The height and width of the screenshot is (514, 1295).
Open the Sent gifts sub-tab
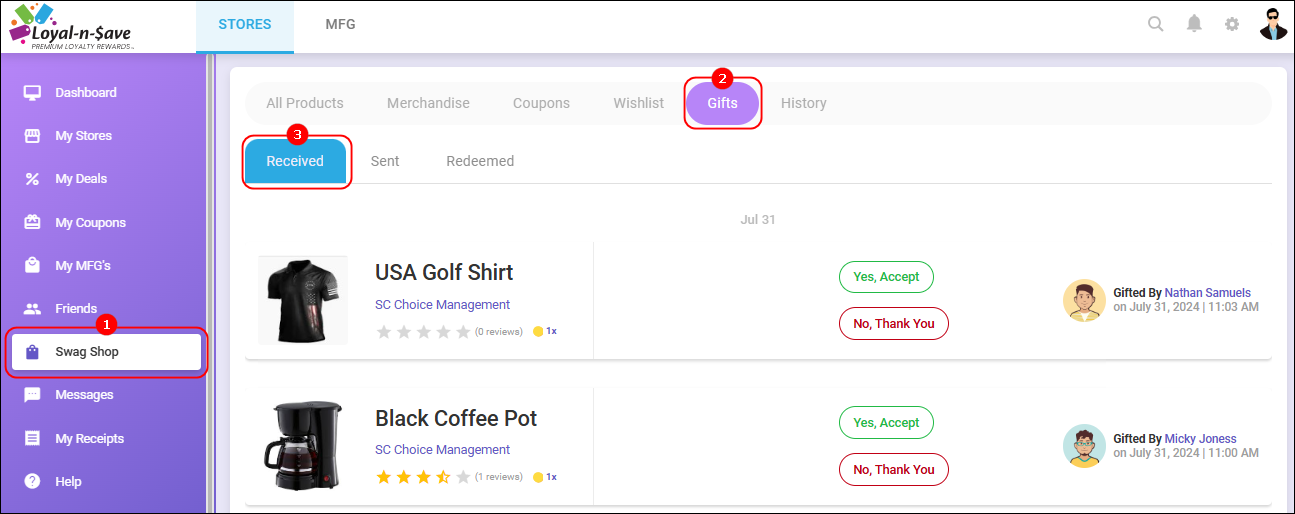(x=385, y=161)
